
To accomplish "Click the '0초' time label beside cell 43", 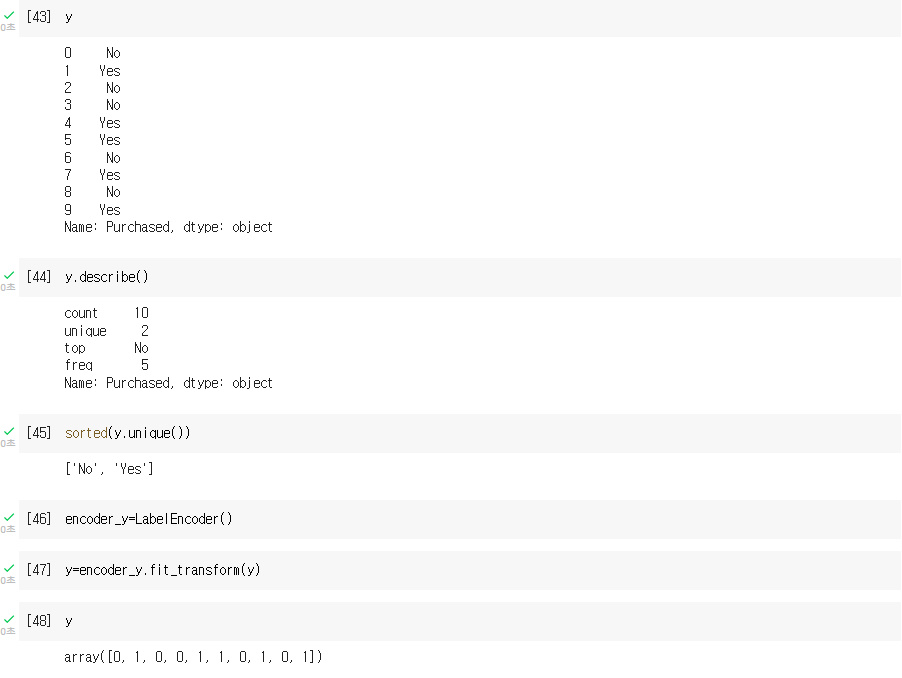I will (x=7, y=27).
